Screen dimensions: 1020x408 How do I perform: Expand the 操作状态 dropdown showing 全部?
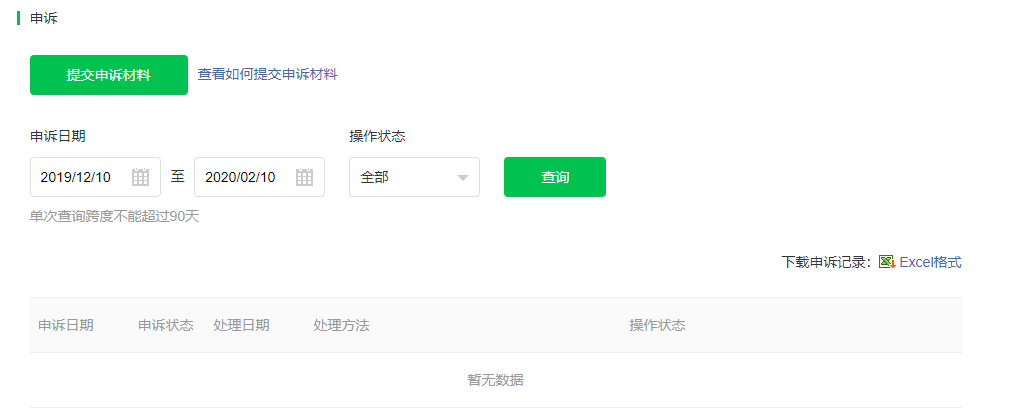pos(414,177)
